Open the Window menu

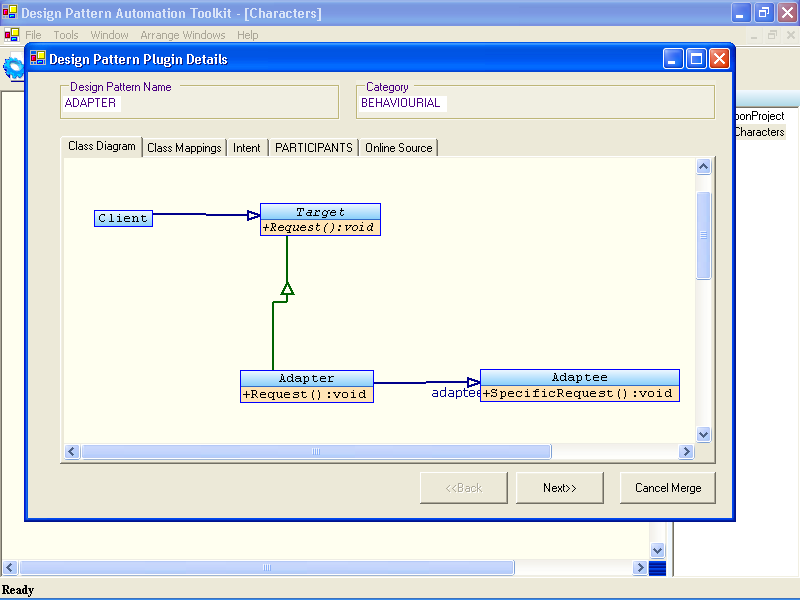click(109, 35)
